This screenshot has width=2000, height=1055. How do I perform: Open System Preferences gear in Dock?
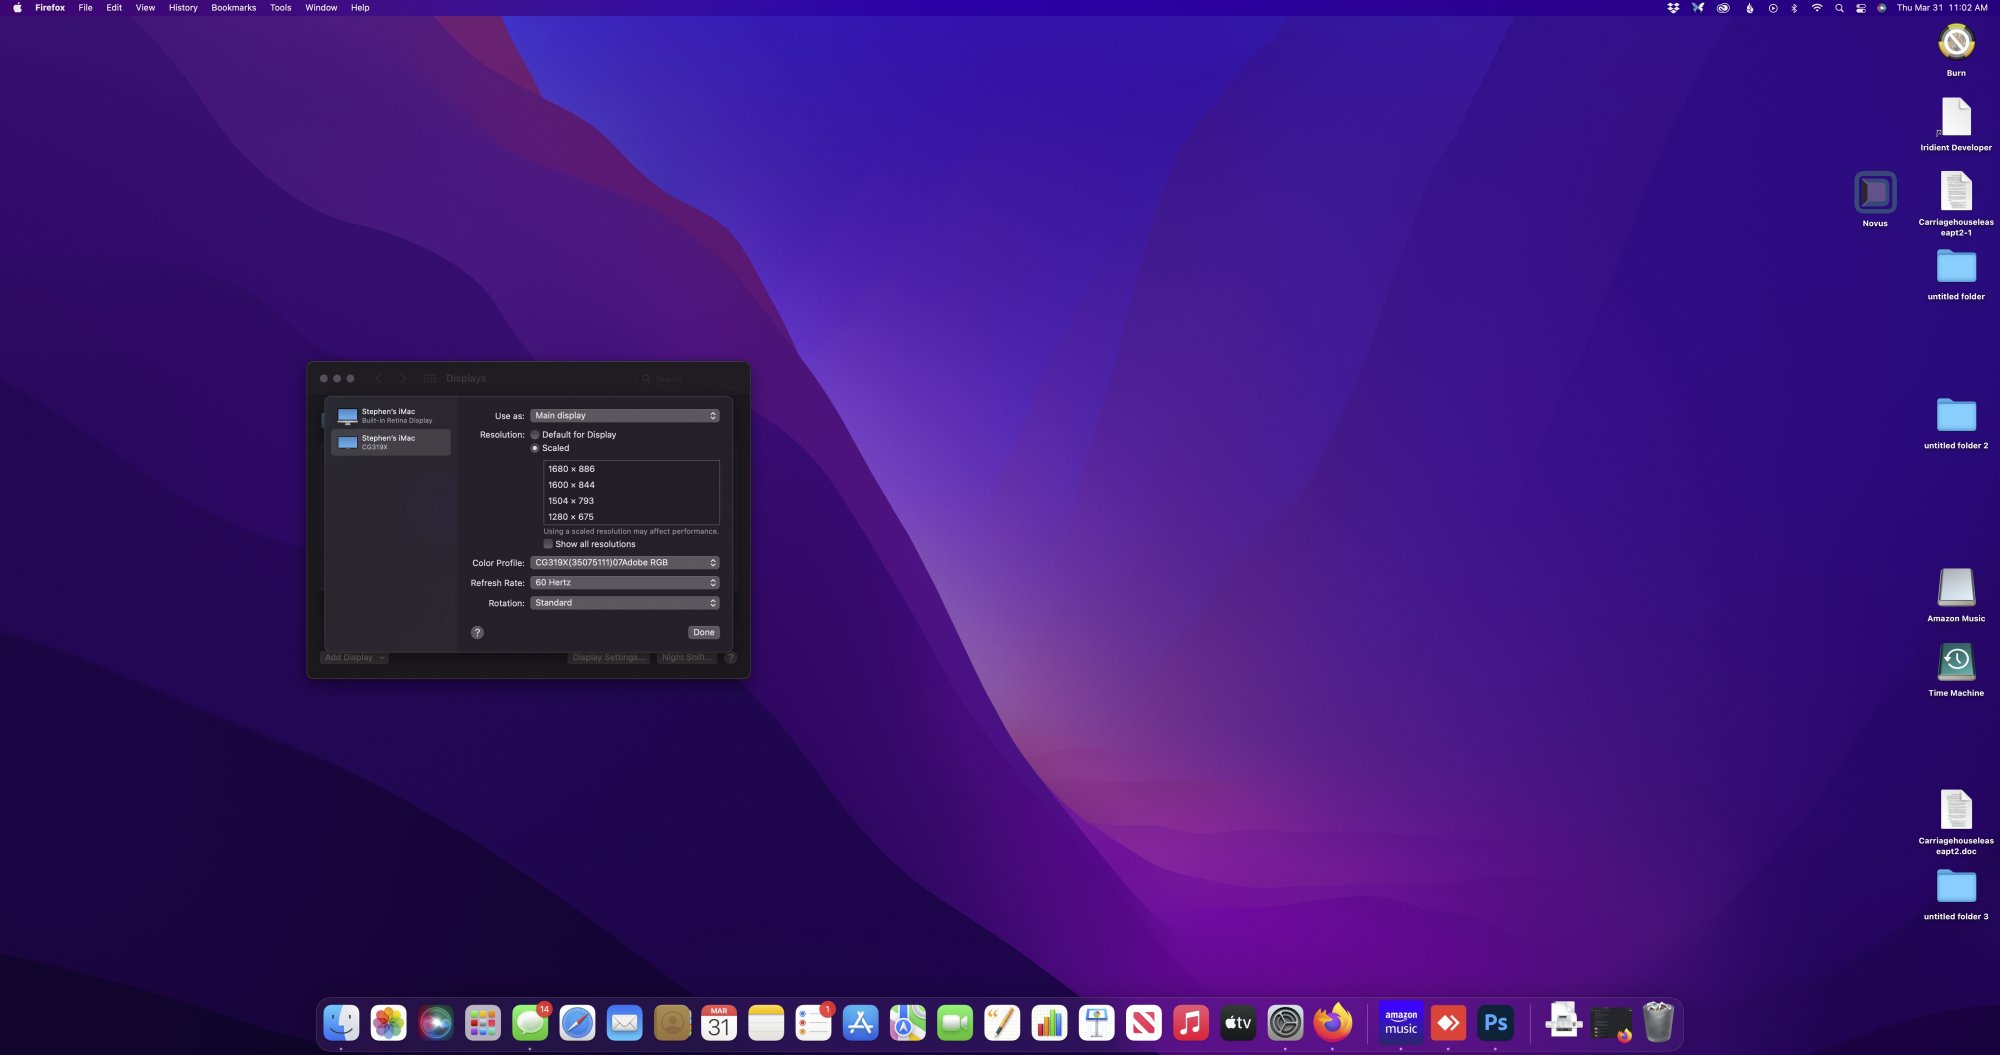click(1285, 1022)
